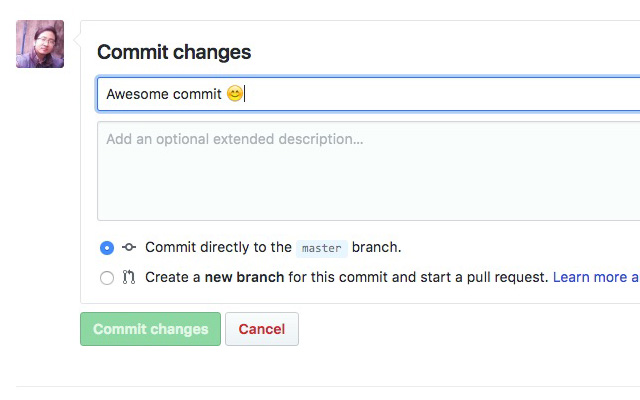Click the pull request icon
Image resolution: width=640 pixels, height=400 pixels.
coord(129,278)
